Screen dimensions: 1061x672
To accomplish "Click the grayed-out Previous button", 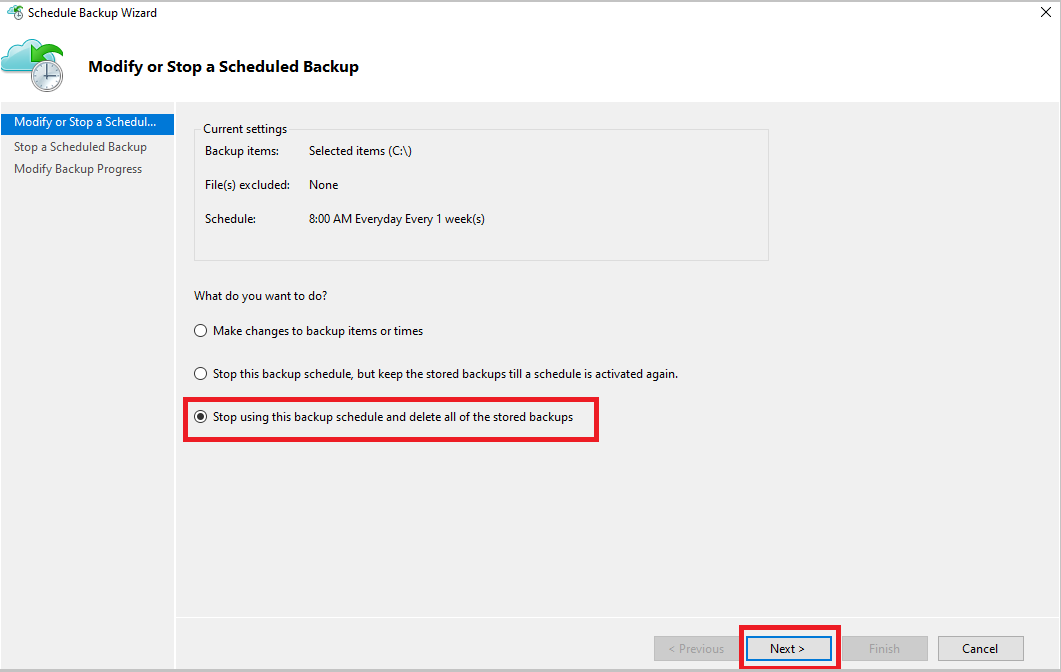I will click(x=695, y=648).
